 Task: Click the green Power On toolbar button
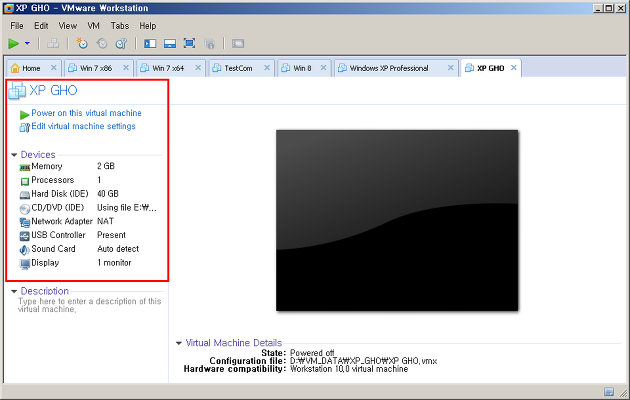[x=13, y=43]
